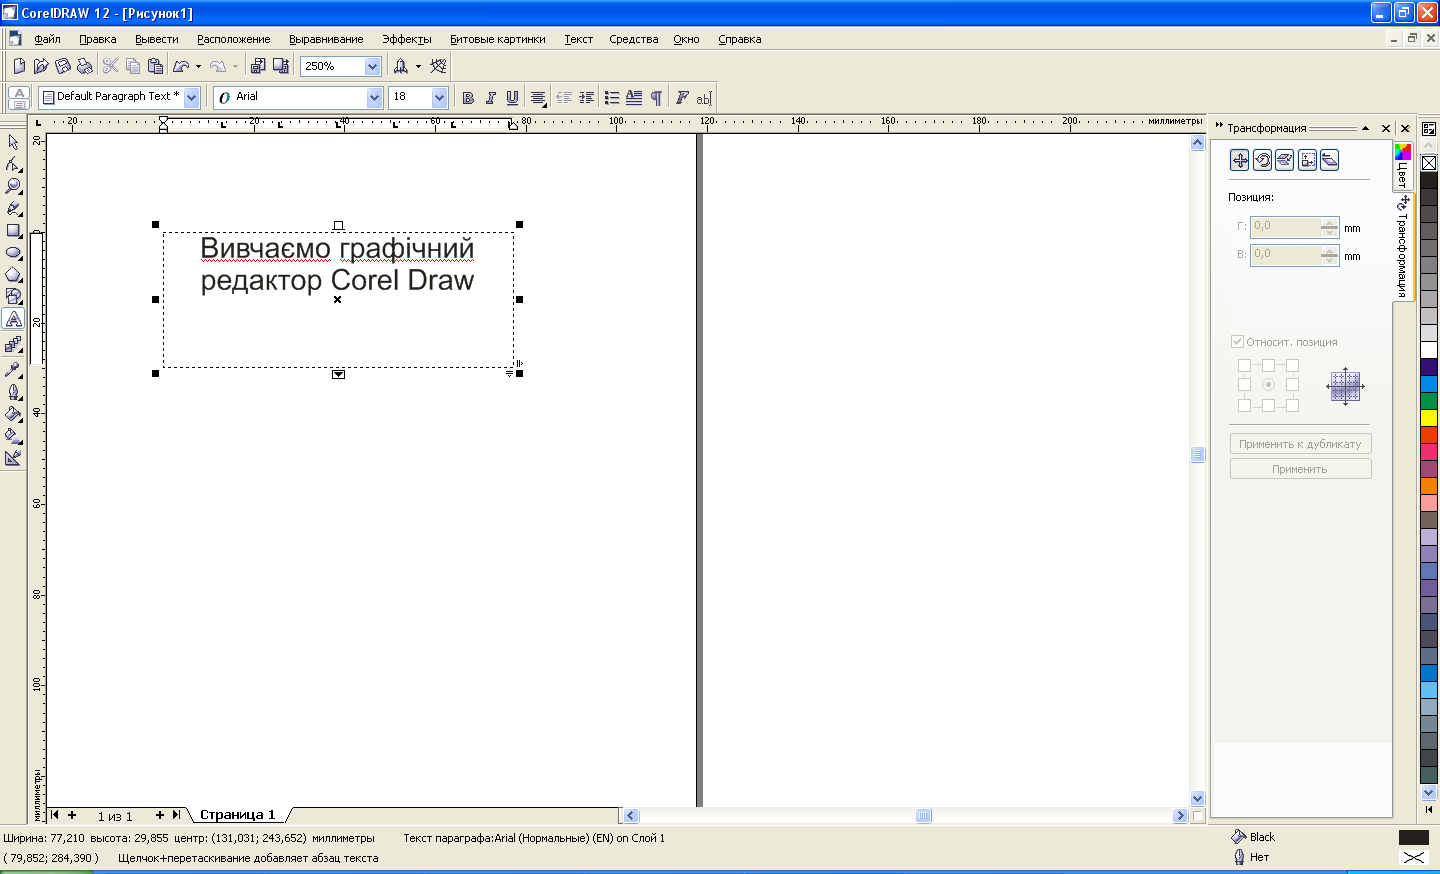Image resolution: width=1440 pixels, height=874 pixels.
Task: Select the Eyedropper tool
Action: point(13,369)
